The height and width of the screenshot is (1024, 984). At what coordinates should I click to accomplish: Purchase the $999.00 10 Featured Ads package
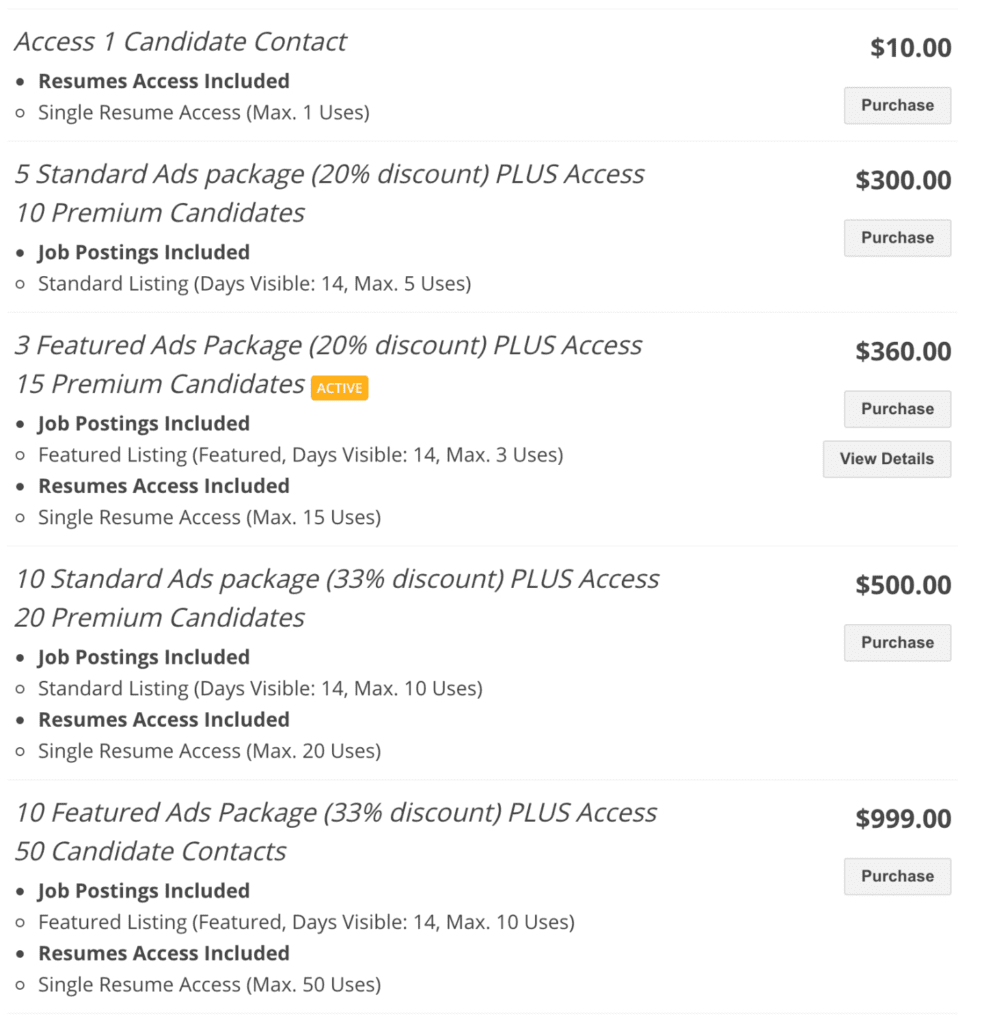coord(897,876)
